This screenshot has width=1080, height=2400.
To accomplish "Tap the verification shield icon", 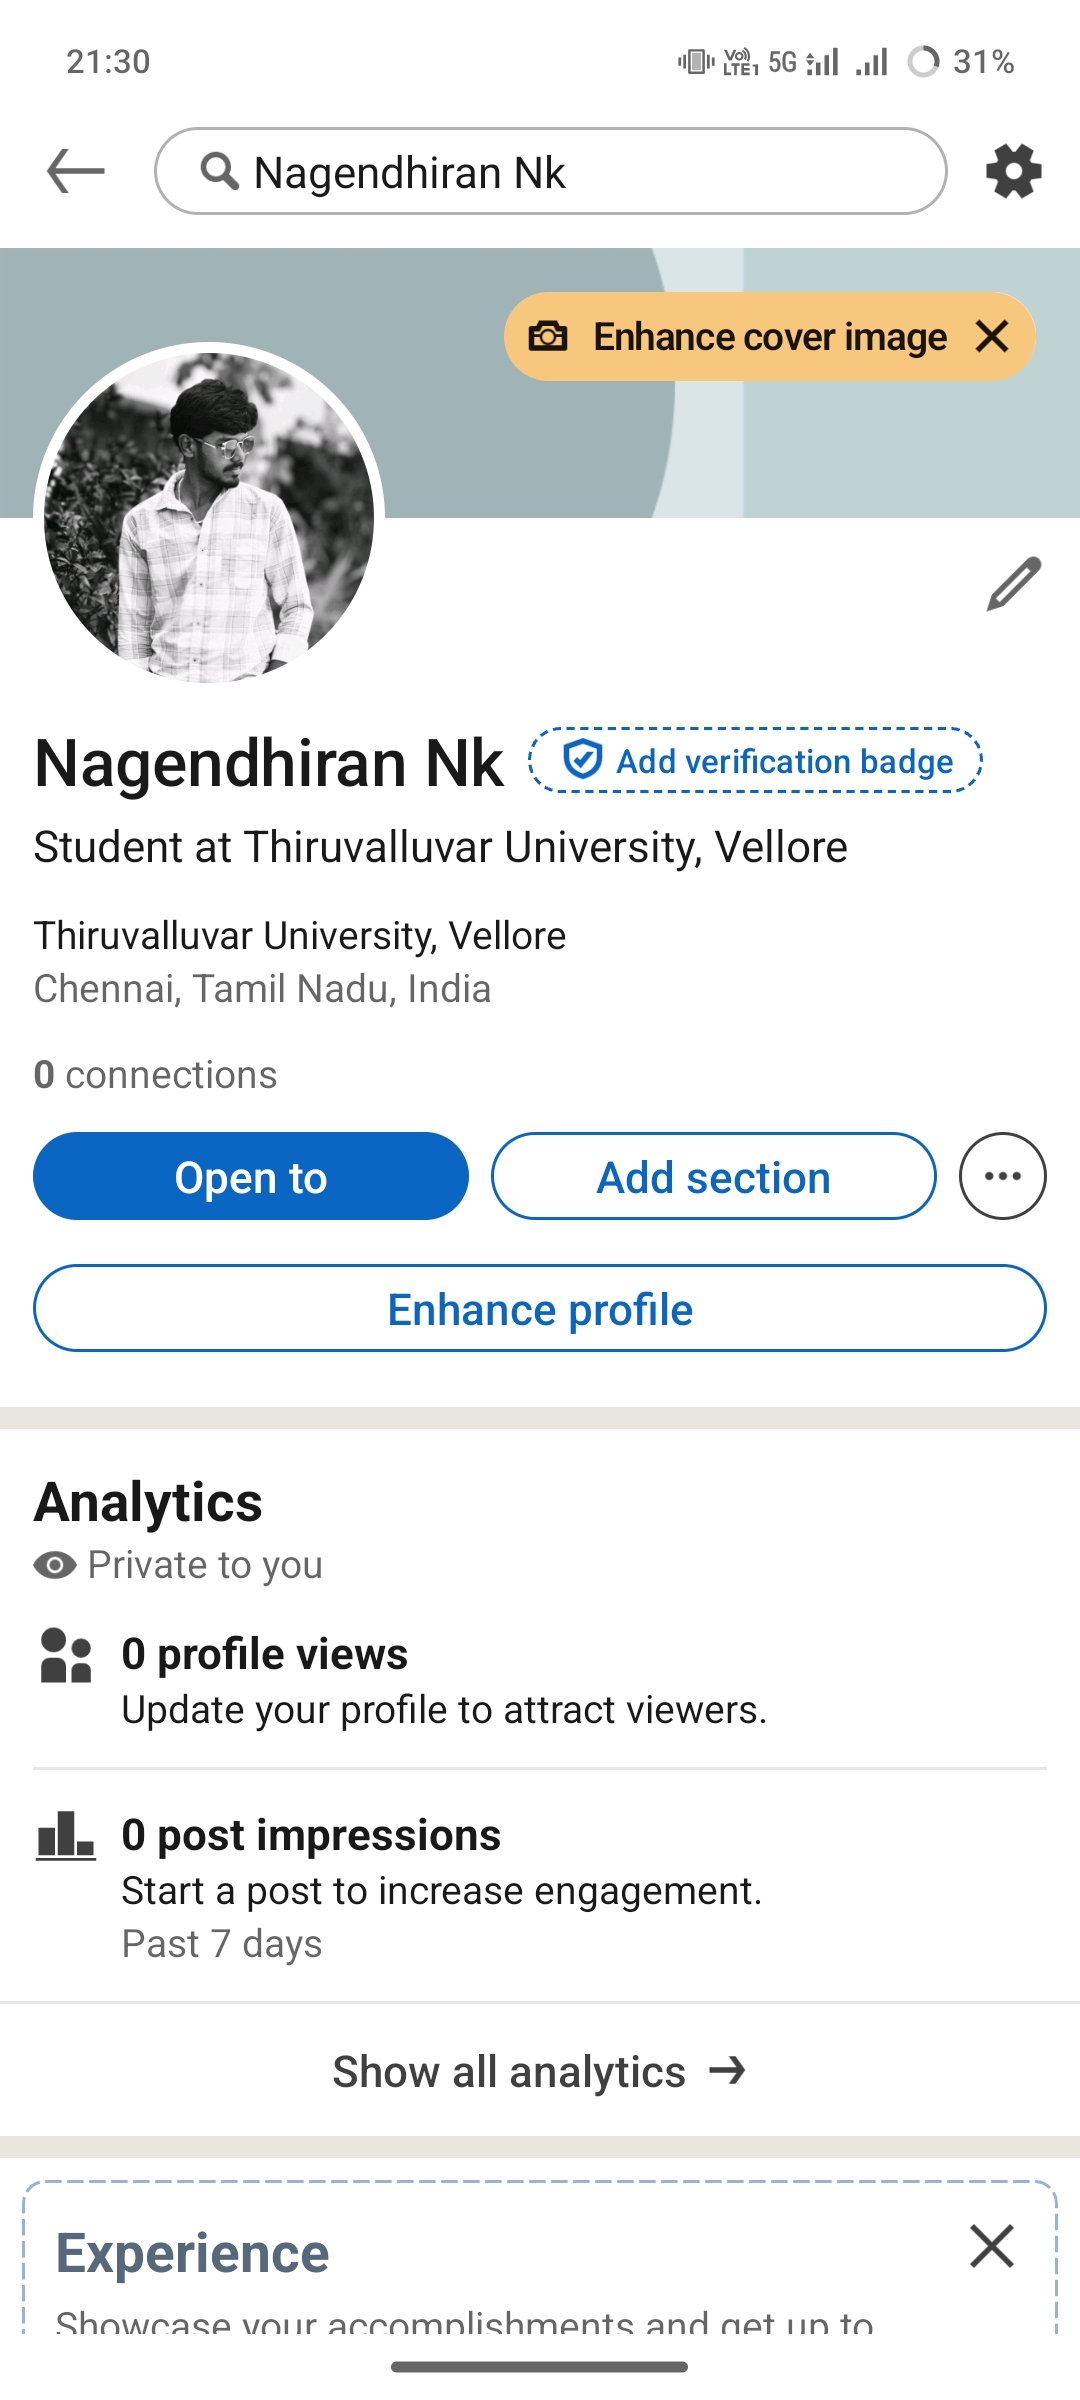I will [582, 760].
